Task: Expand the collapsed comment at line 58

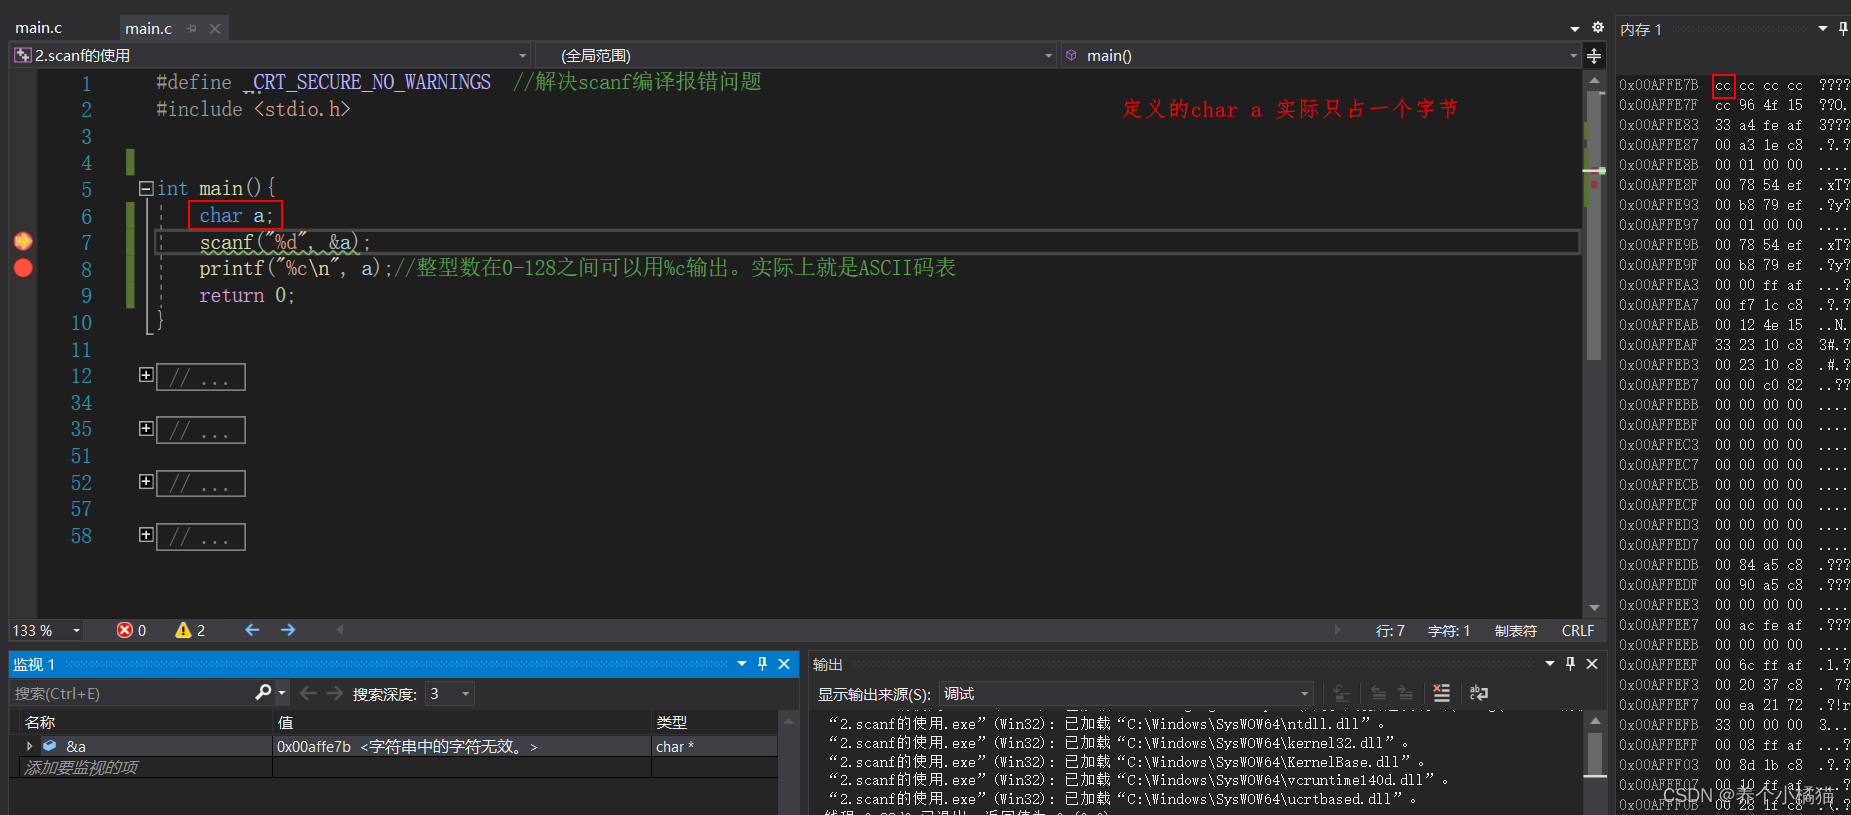Action: pyautogui.click(x=146, y=535)
